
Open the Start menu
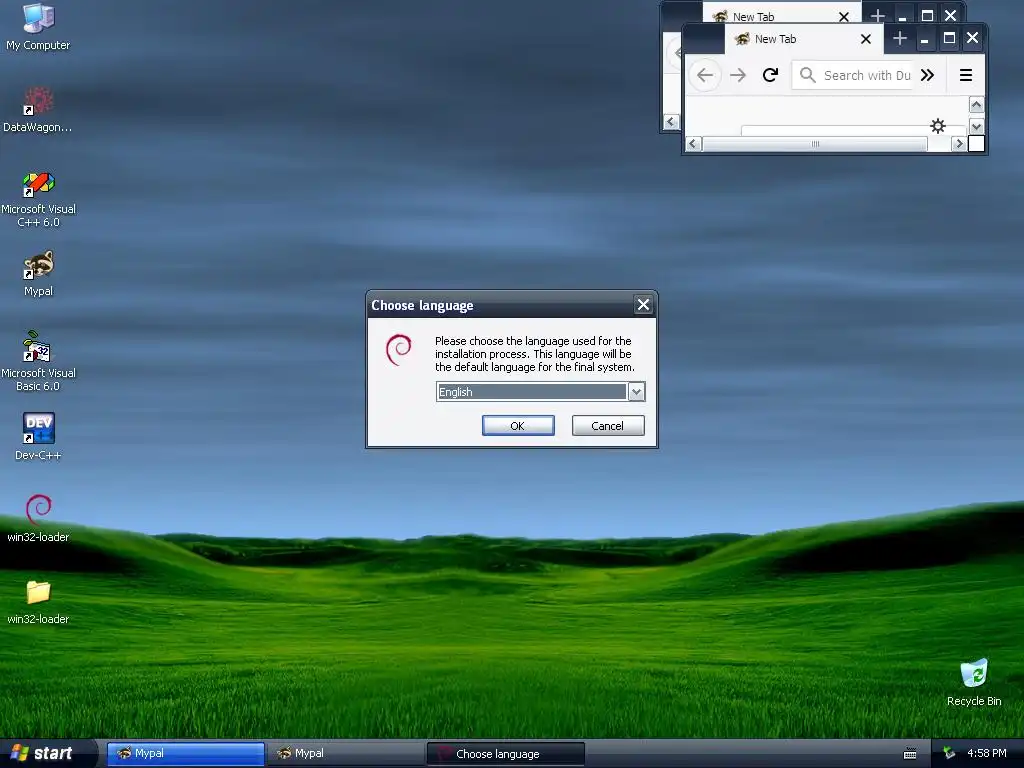coord(48,754)
